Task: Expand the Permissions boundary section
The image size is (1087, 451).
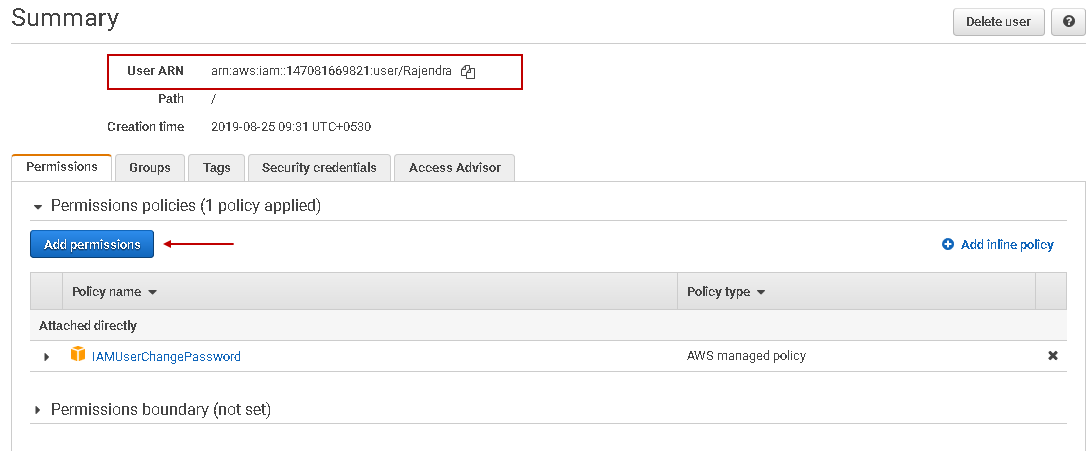Action: [39, 410]
